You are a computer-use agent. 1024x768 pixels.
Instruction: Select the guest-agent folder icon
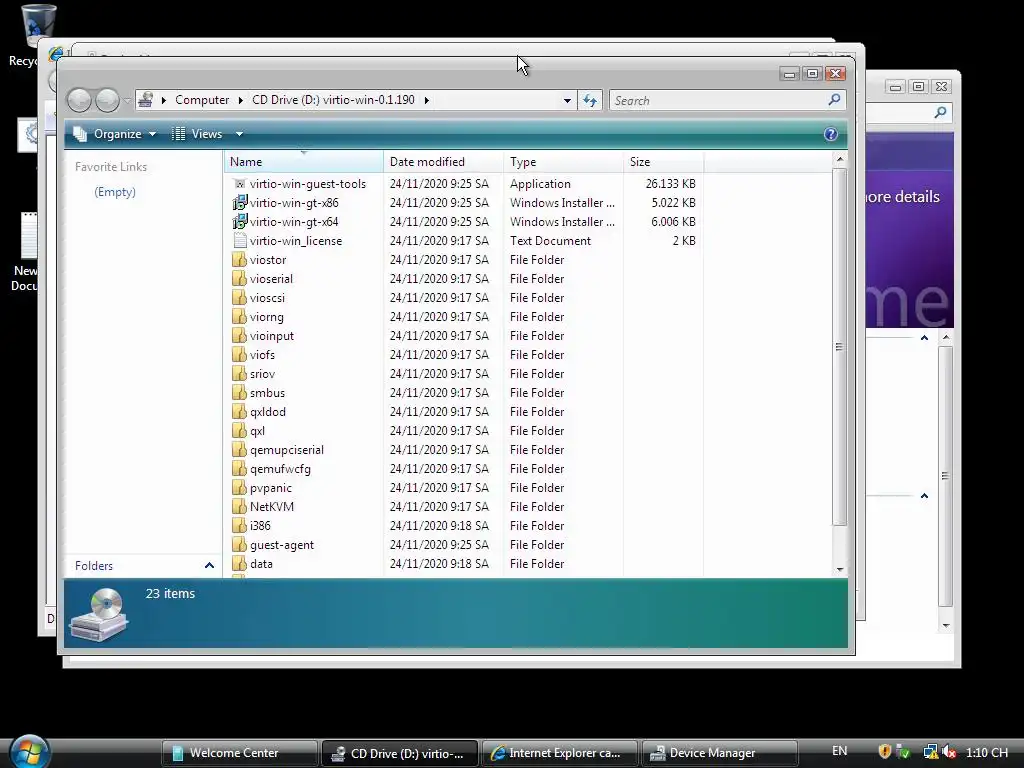click(240, 544)
